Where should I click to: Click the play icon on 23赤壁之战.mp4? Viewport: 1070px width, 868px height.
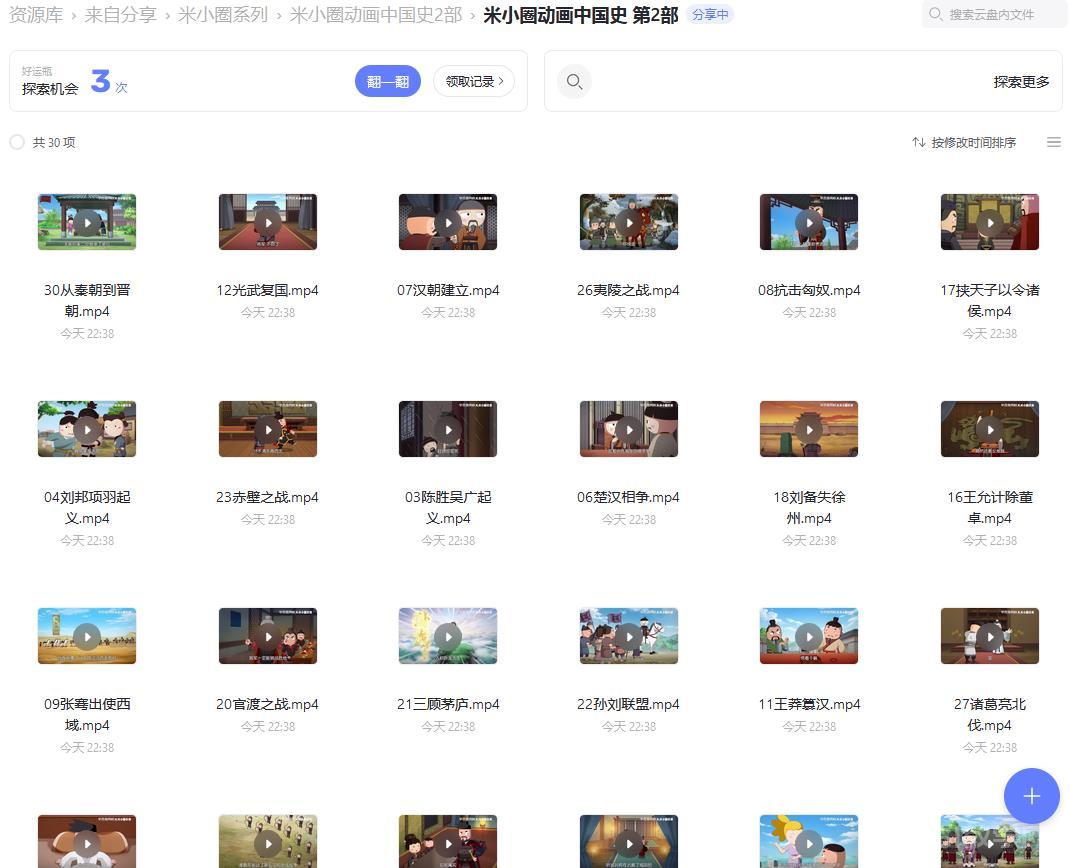268,429
